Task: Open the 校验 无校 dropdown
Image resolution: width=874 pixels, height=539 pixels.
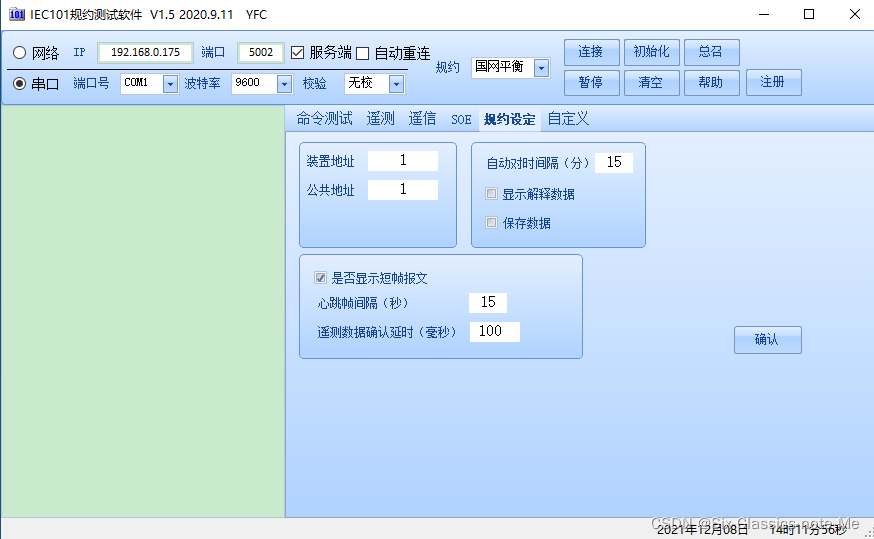Action: coord(396,84)
